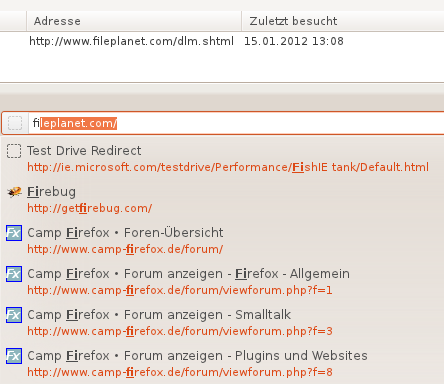Sort by the Zuletzt besucht column header

click(x=343, y=21)
